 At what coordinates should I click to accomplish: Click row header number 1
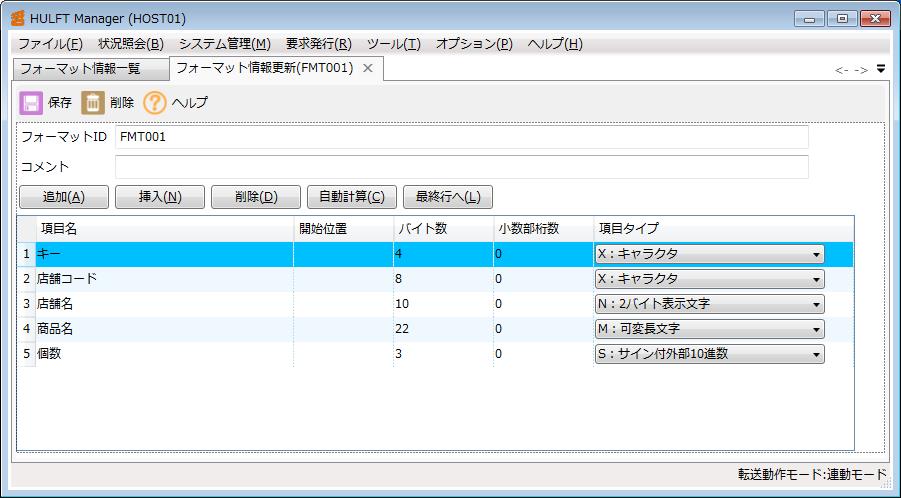[x=26, y=254]
